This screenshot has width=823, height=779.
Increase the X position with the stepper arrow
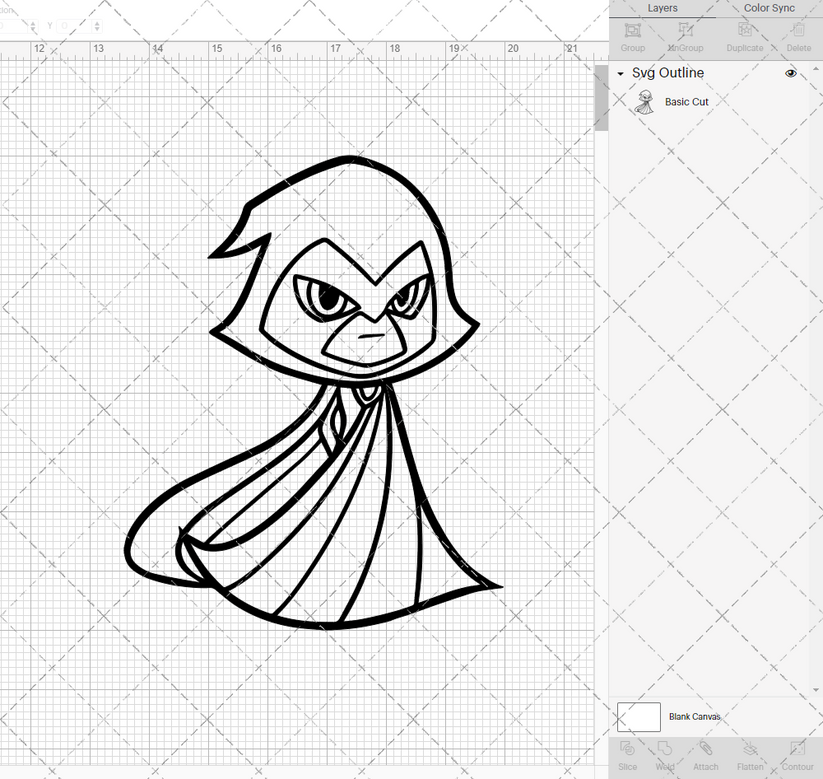[33, 23]
